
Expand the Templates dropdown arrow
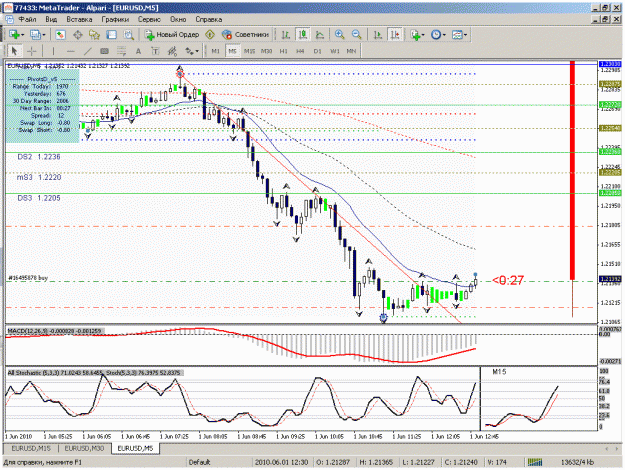465,35
